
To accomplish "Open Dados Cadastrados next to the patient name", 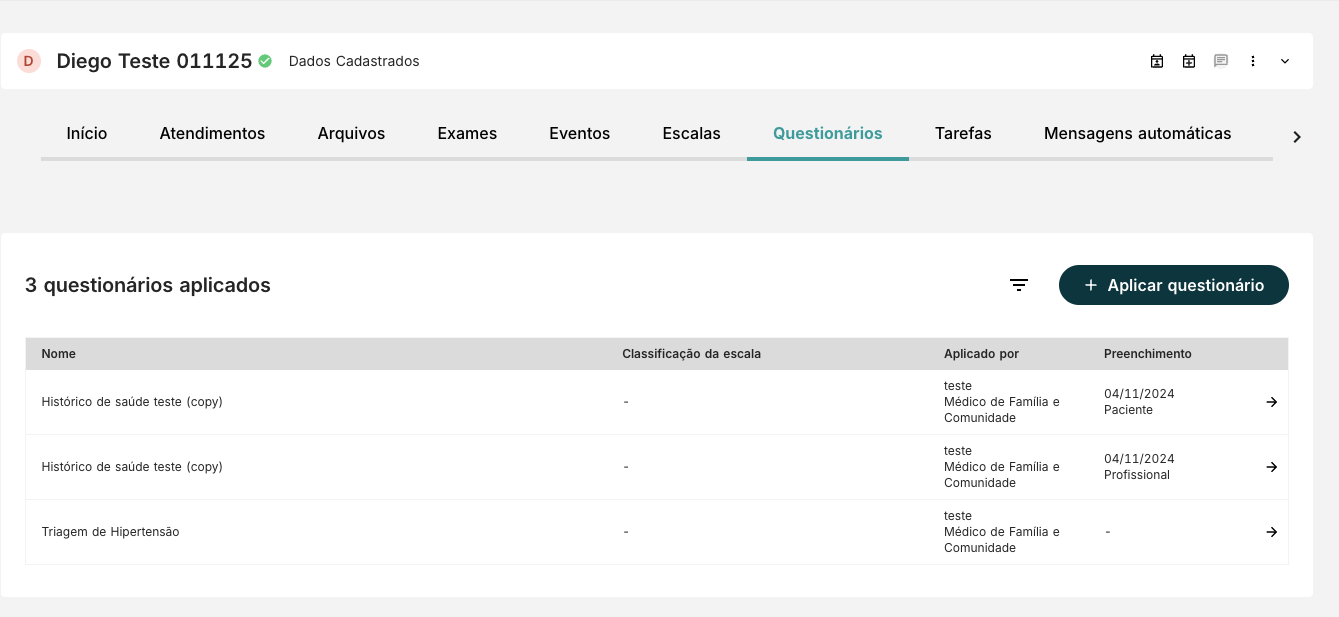I will 354,61.
